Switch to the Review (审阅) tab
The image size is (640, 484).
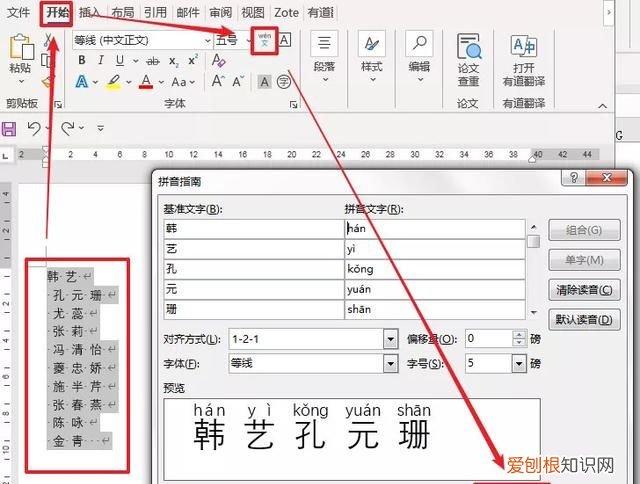click(220, 12)
